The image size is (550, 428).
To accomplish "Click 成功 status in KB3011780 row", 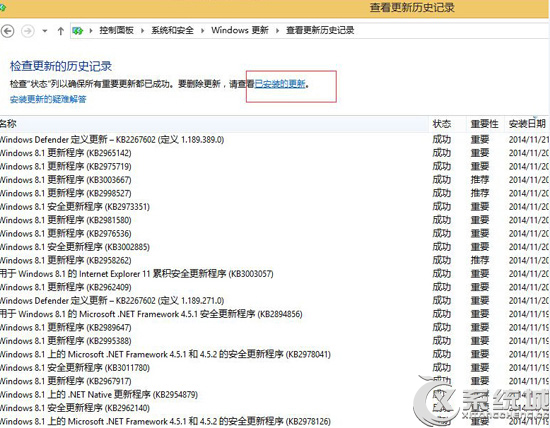I will coord(442,368).
